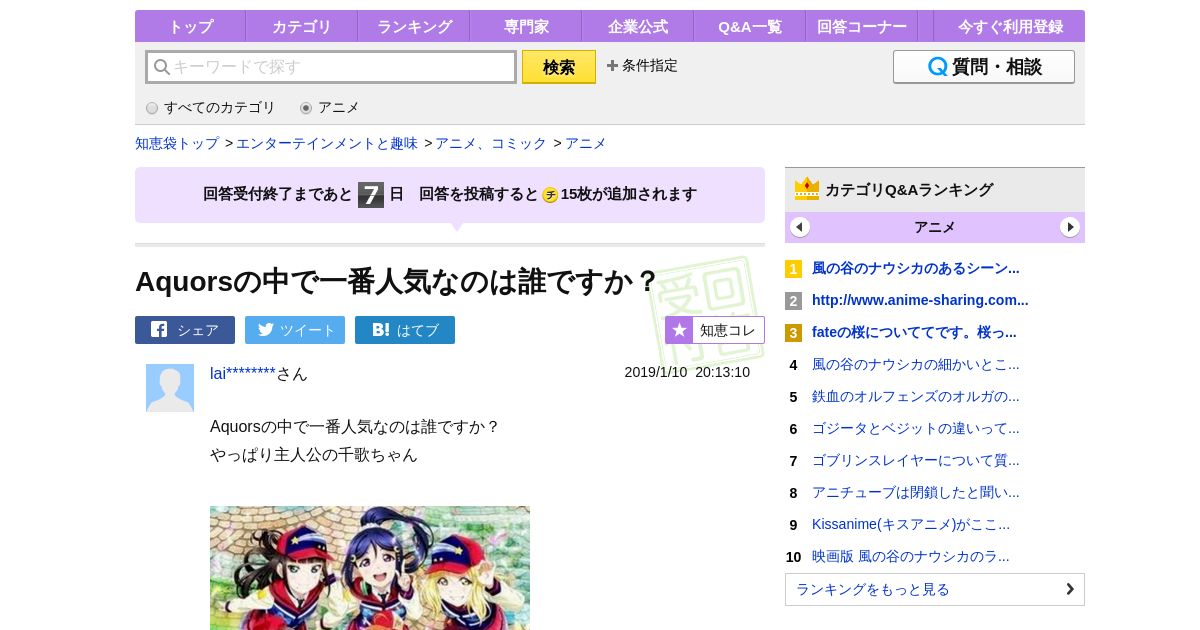Open the last アニメ breadcrumb link
Viewport: 1200px width, 630px height.
pos(586,143)
